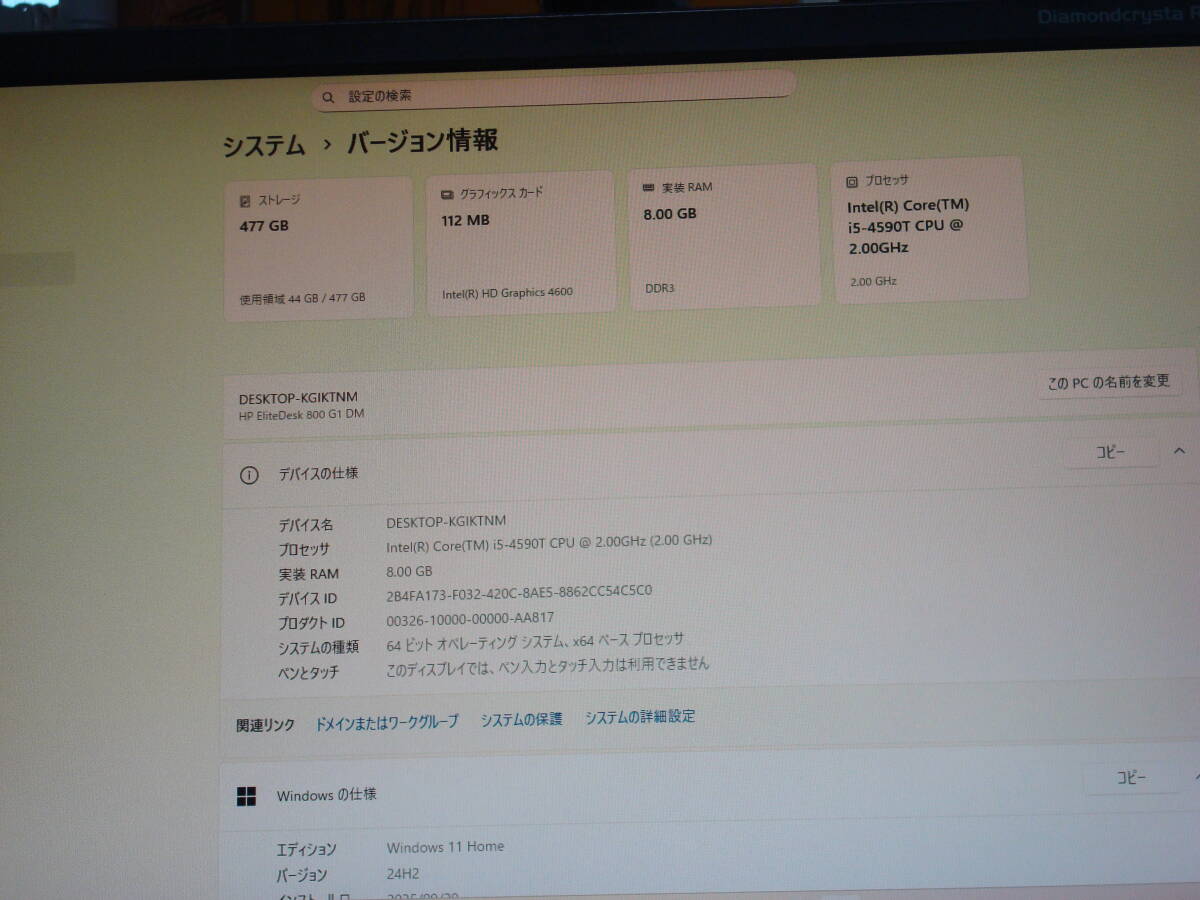
Task: Open the システム breadcrumb link
Action: pos(264,145)
